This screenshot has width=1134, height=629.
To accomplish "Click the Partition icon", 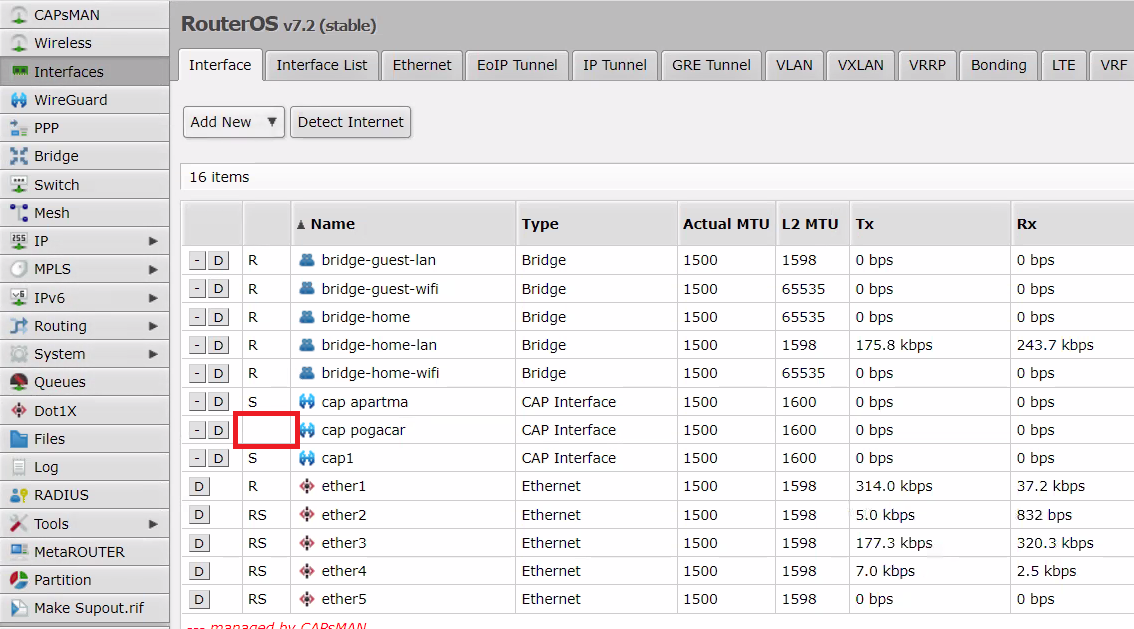I will click(19, 580).
